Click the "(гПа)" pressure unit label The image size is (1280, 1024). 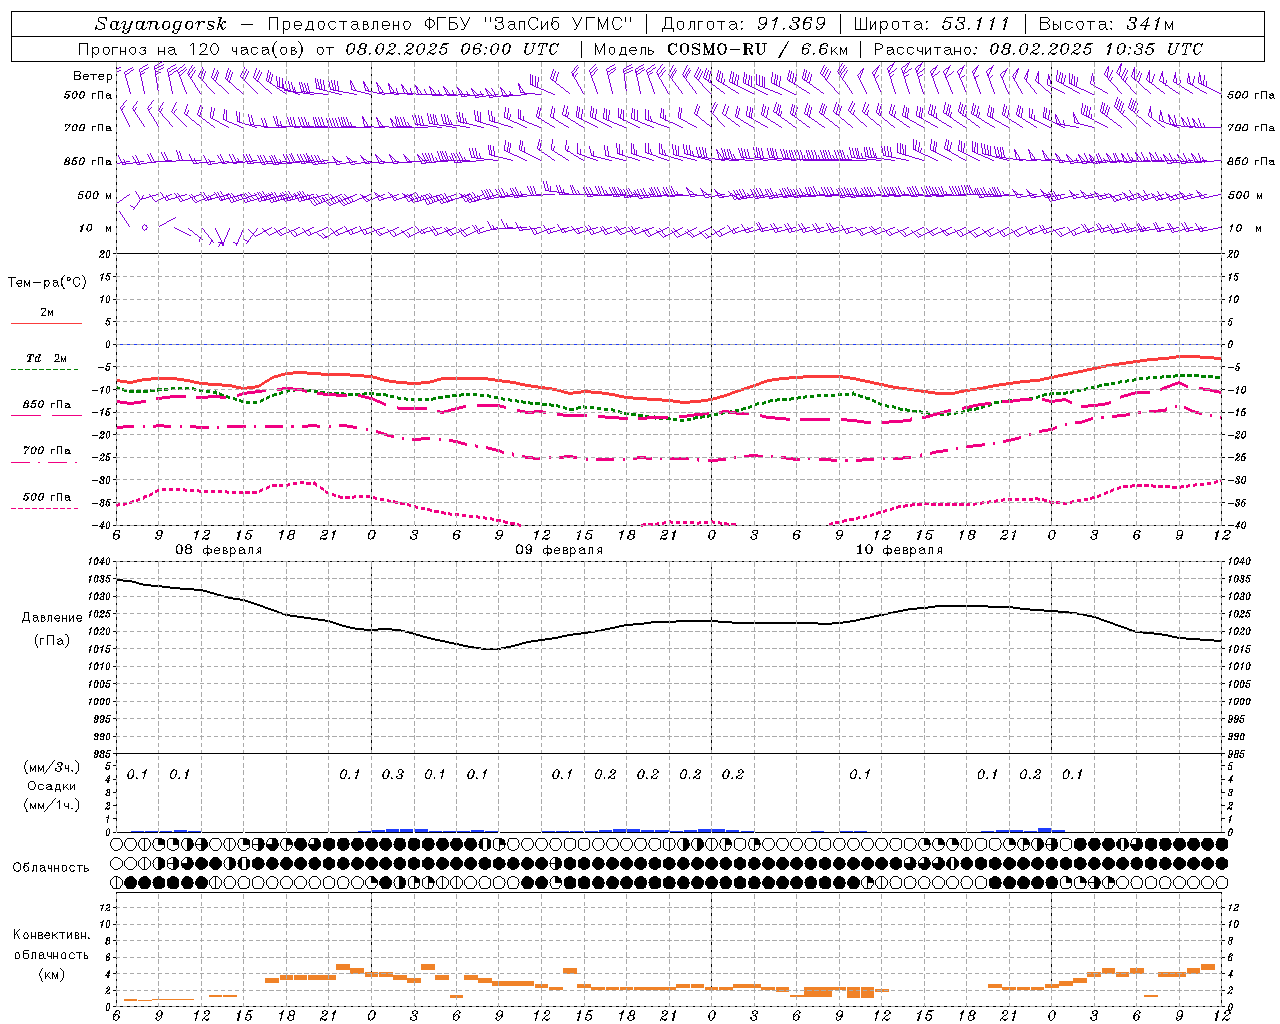(x=52, y=640)
